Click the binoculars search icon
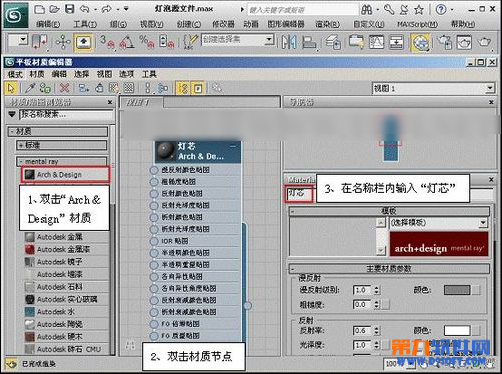Viewport: 502px width, 374px height. [x=367, y=9]
